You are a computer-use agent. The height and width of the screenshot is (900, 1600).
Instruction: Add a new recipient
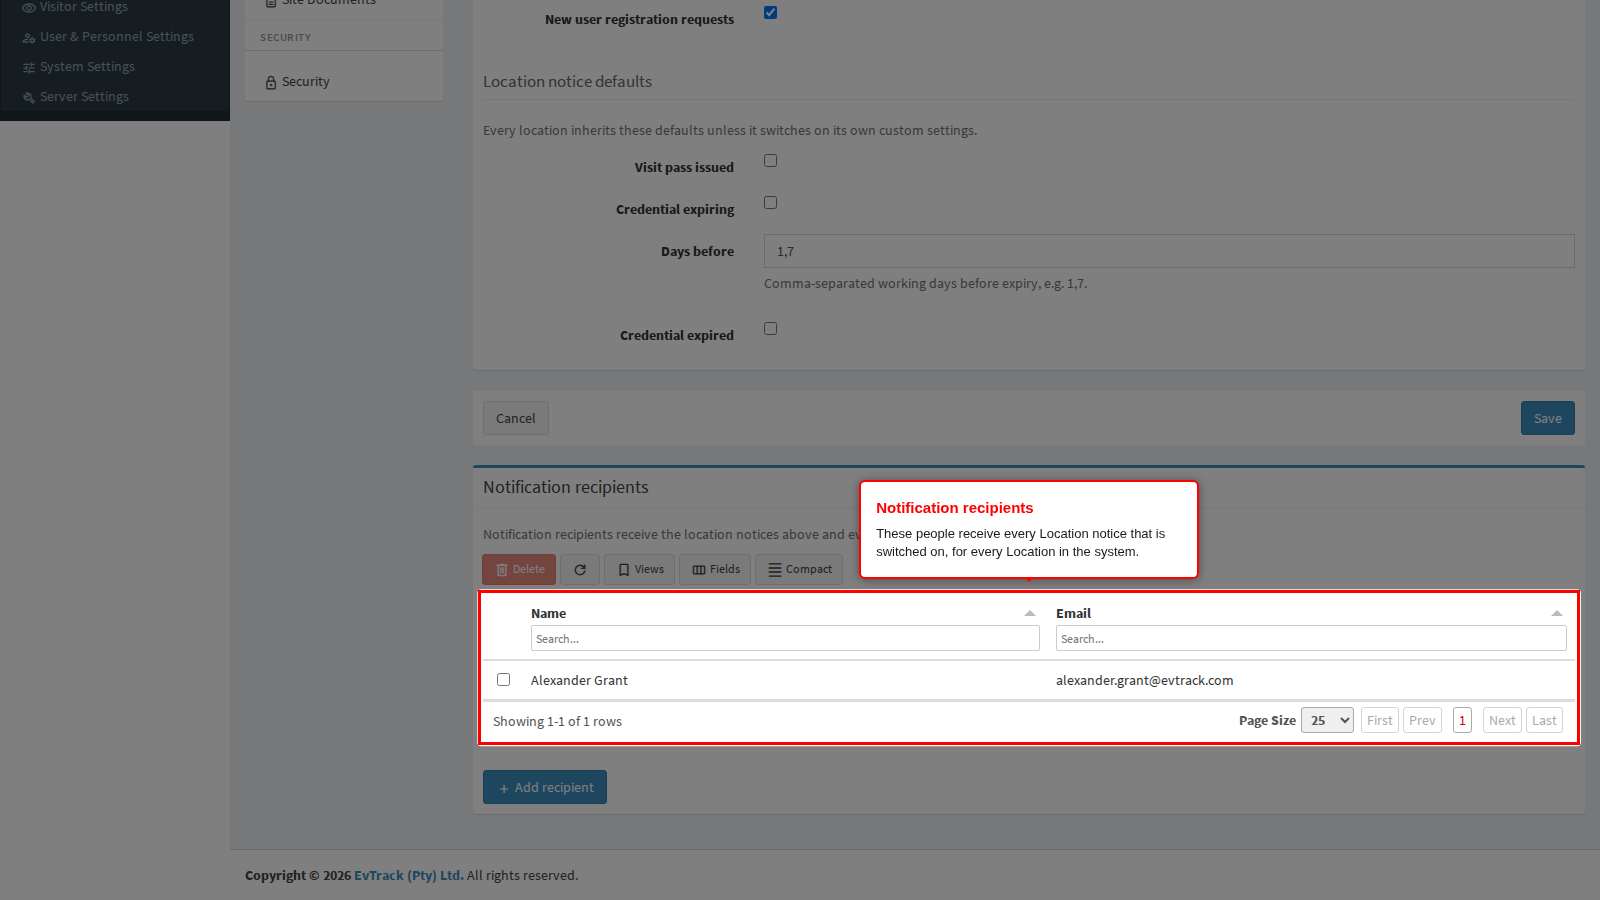(x=545, y=787)
